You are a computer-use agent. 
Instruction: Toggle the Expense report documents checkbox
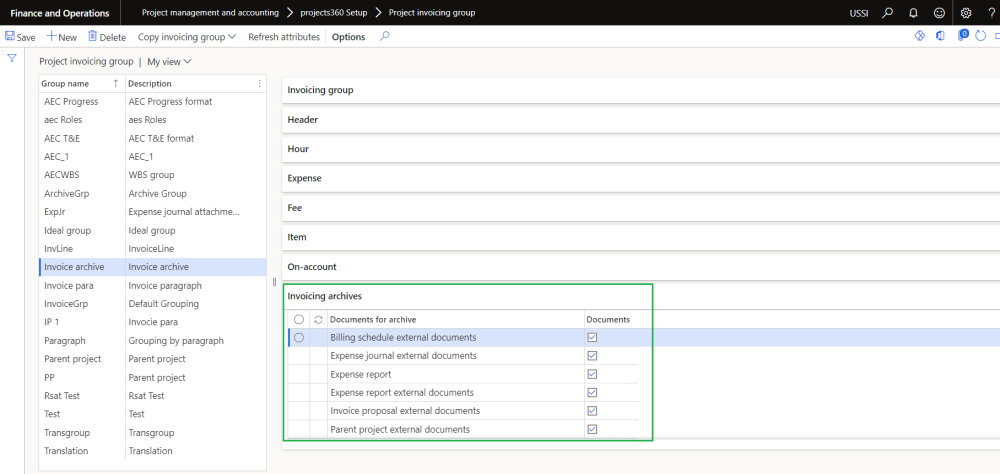pyautogui.click(x=592, y=375)
